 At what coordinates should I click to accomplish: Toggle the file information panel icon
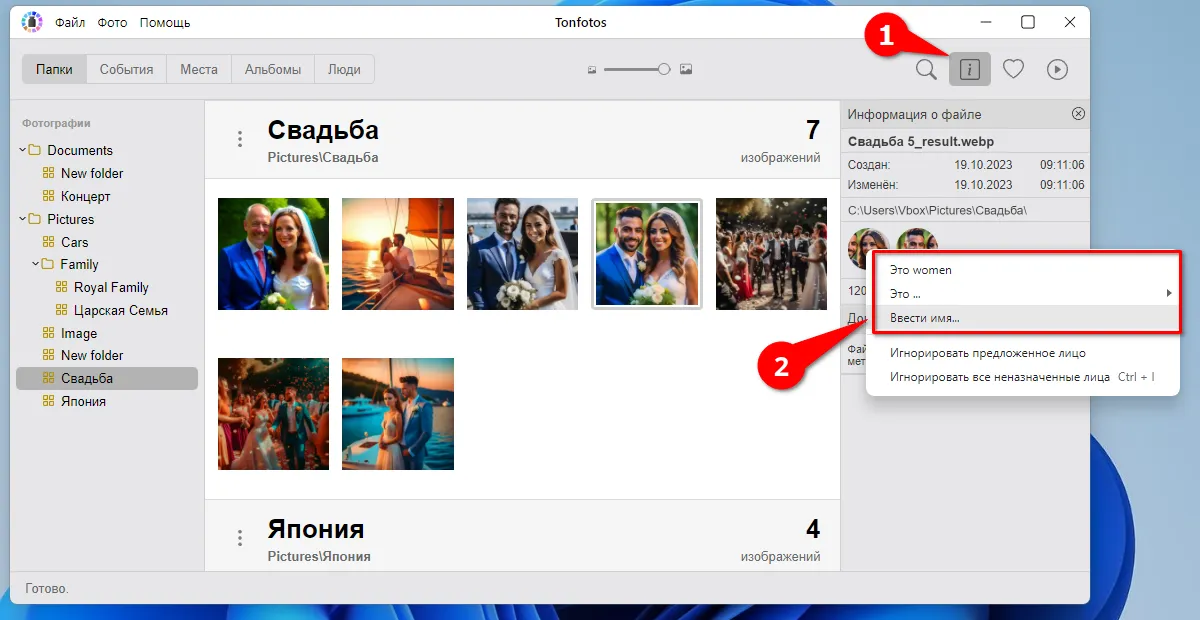969,69
